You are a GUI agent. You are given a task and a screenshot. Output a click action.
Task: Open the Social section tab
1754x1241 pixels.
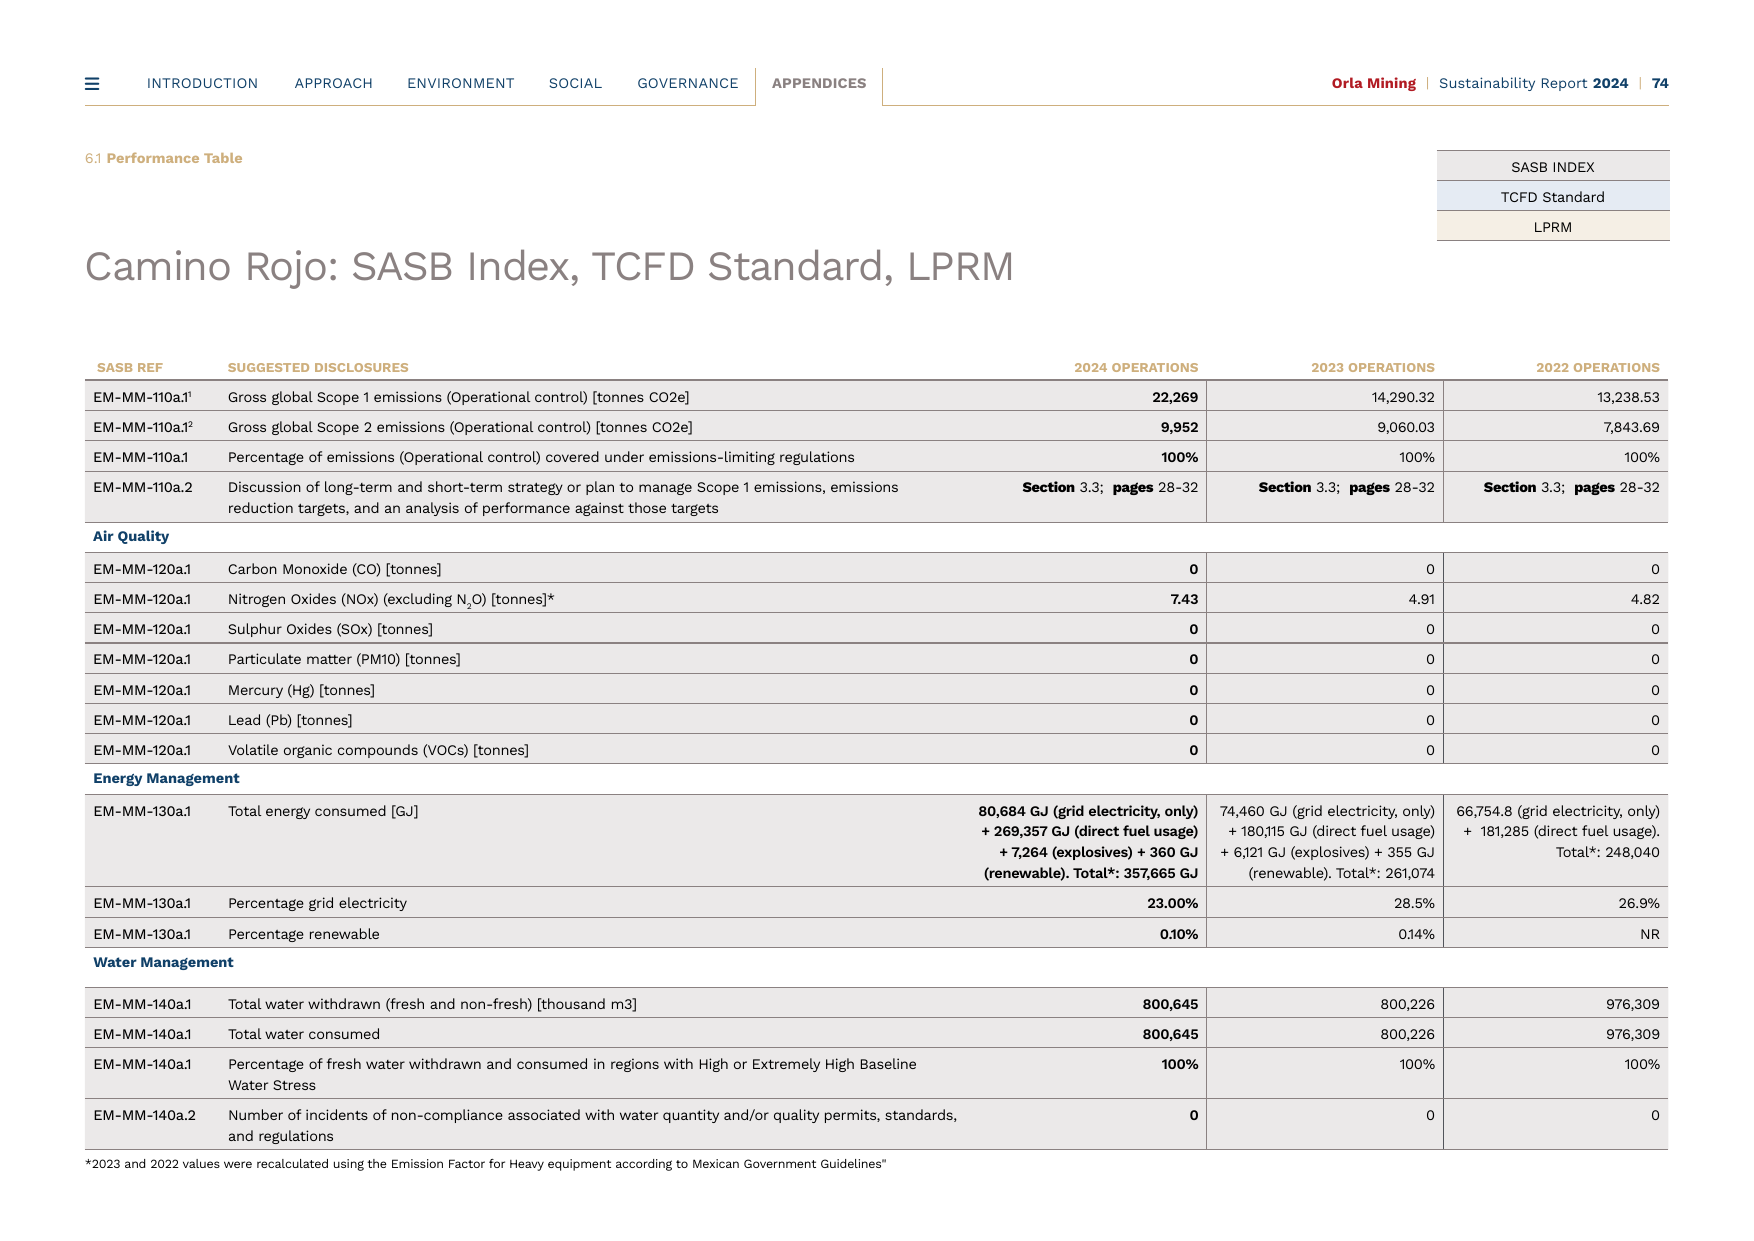click(575, 84)
